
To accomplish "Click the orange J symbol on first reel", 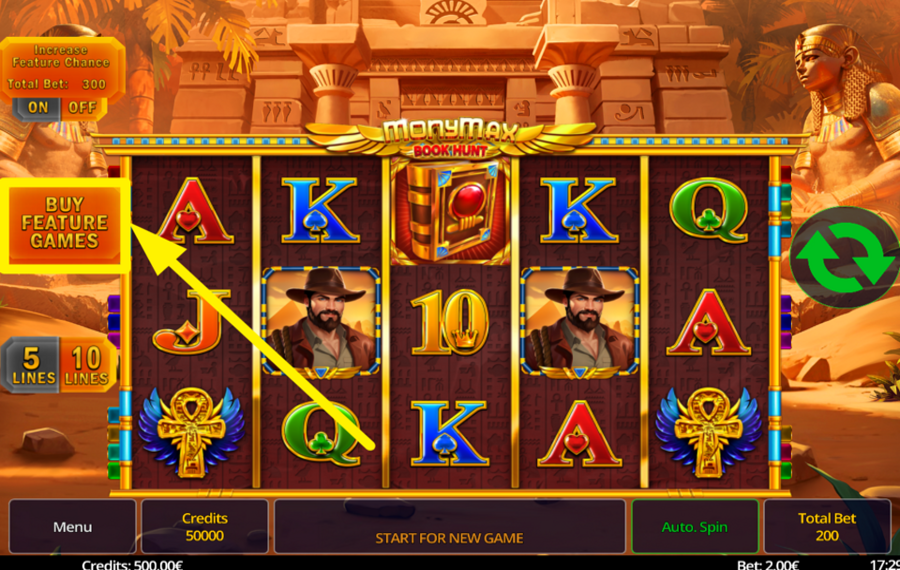I will 191,321.
